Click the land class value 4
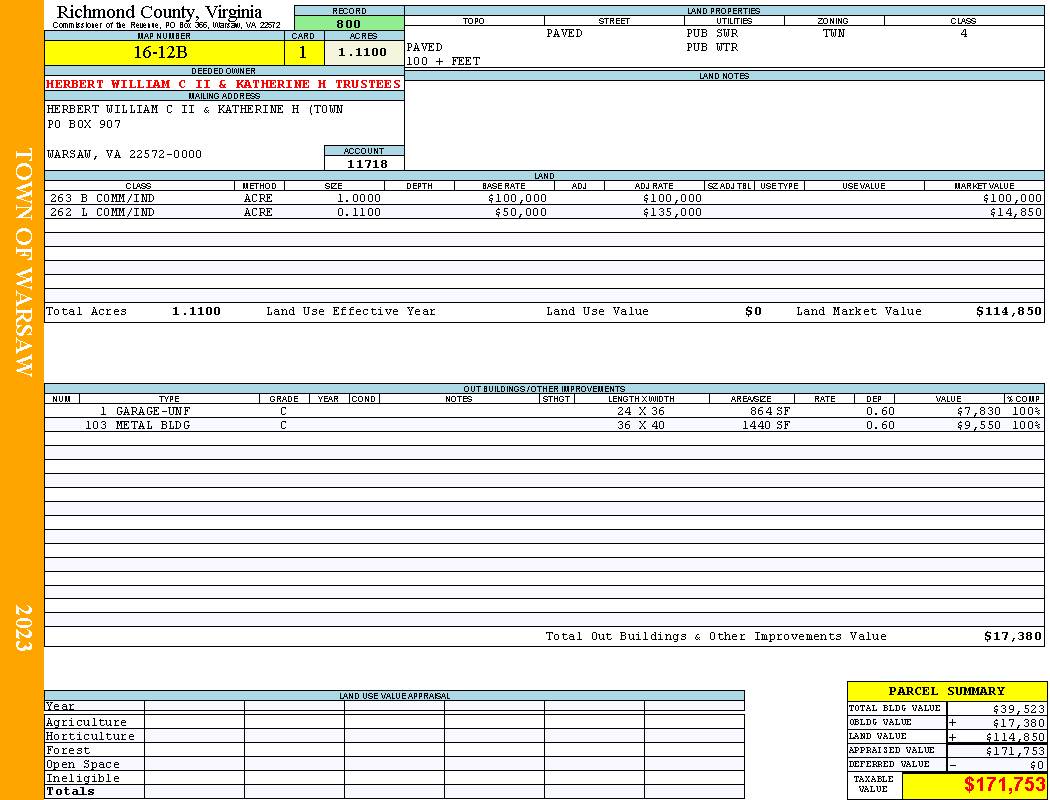The width and height of the screenshot is (1050, 800). tap(964, 33)
